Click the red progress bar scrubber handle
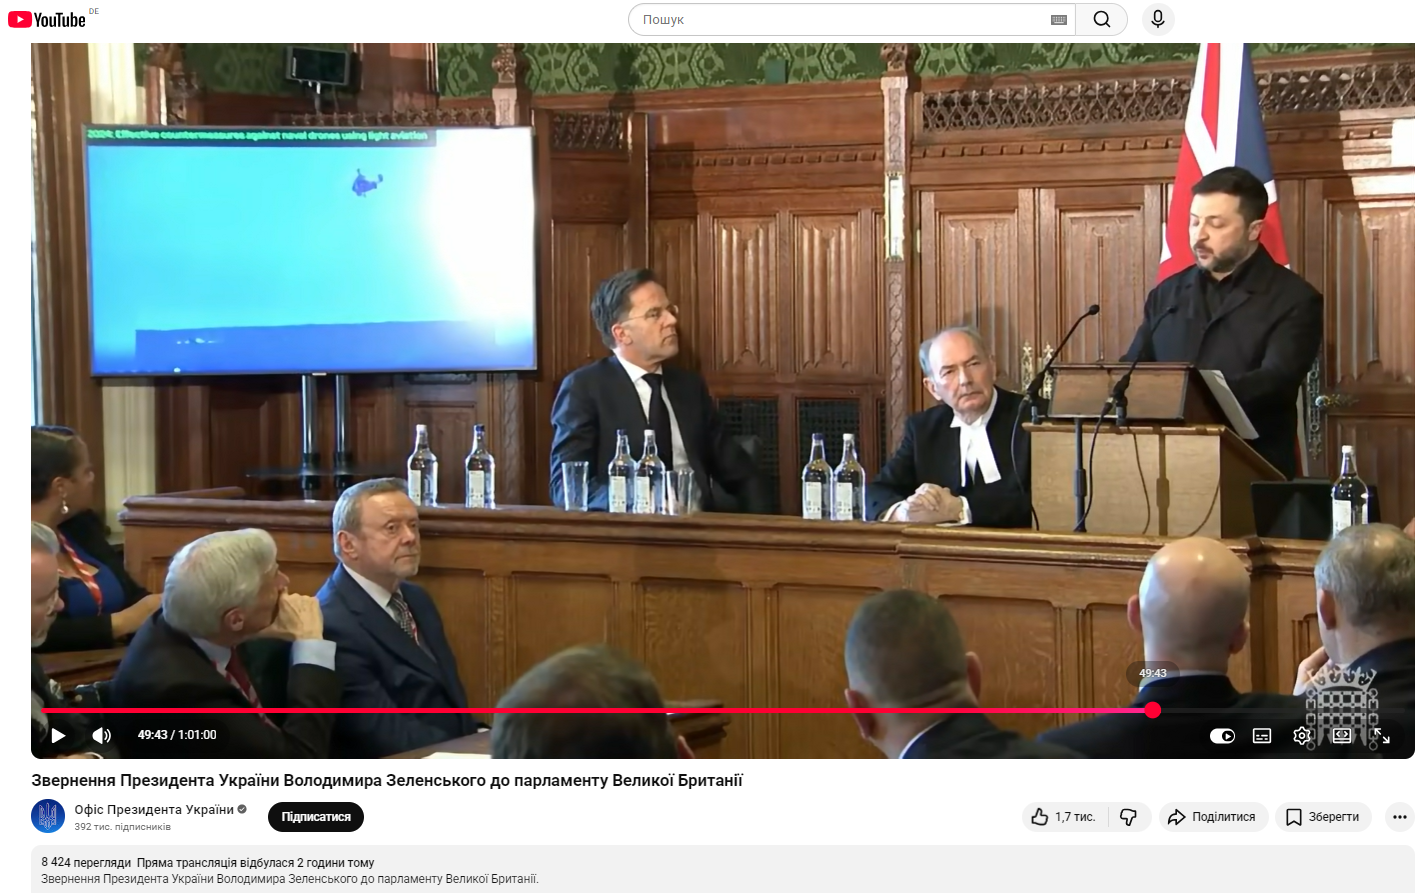Screen dimensions: 1421x893 (x=1152, y=710)
